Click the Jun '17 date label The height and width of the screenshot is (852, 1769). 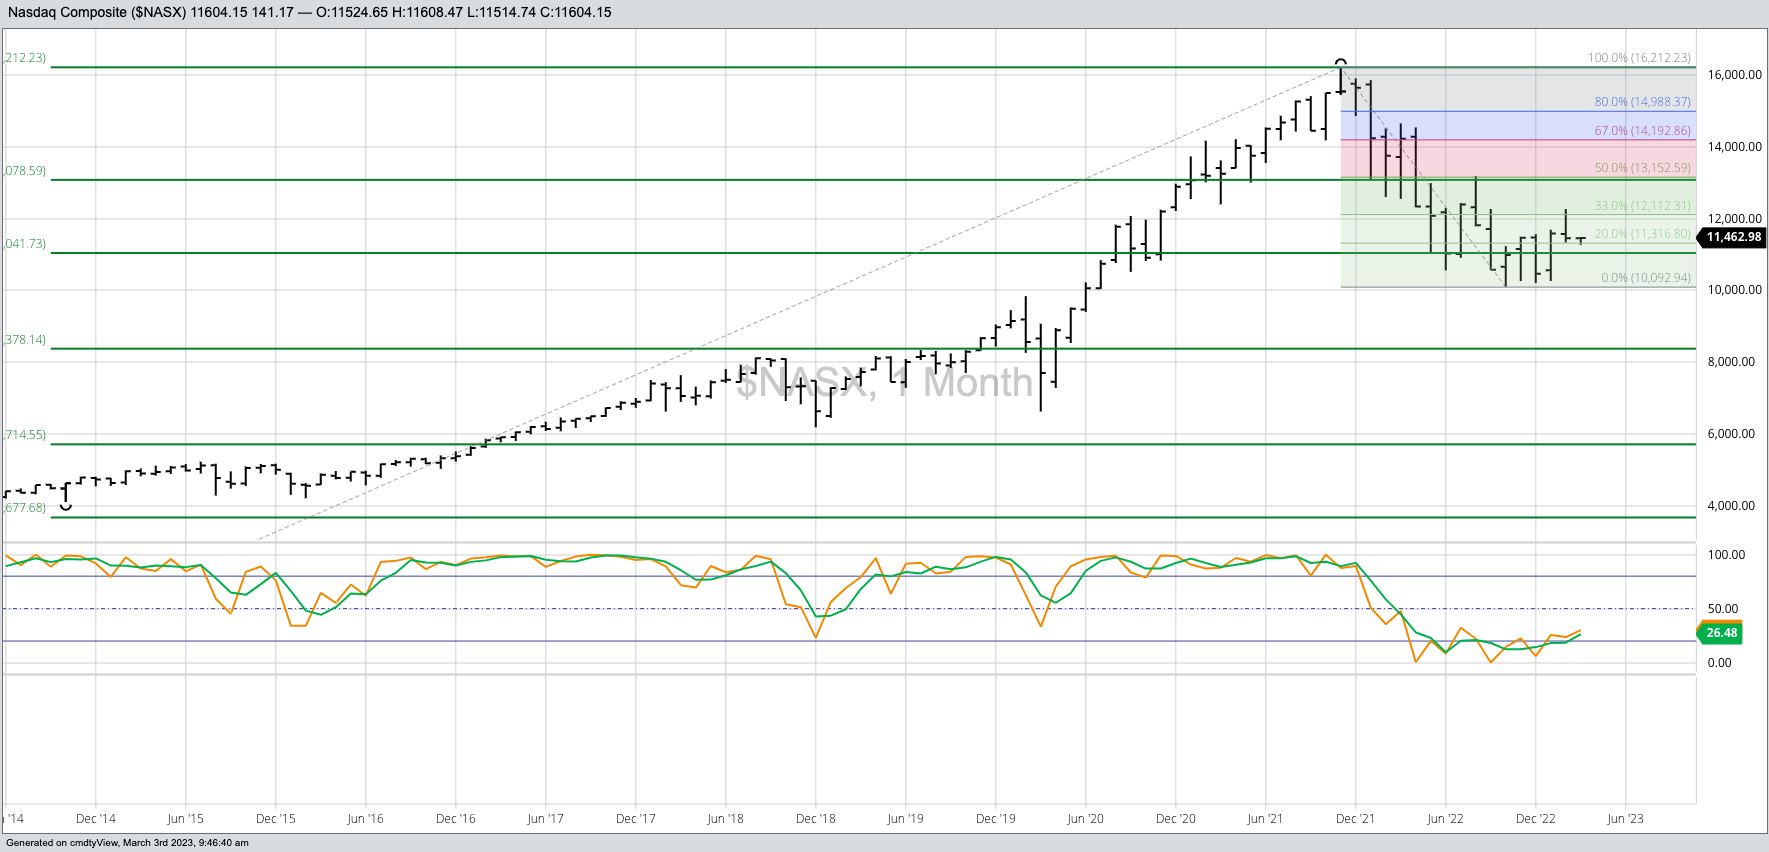point(545,819)
